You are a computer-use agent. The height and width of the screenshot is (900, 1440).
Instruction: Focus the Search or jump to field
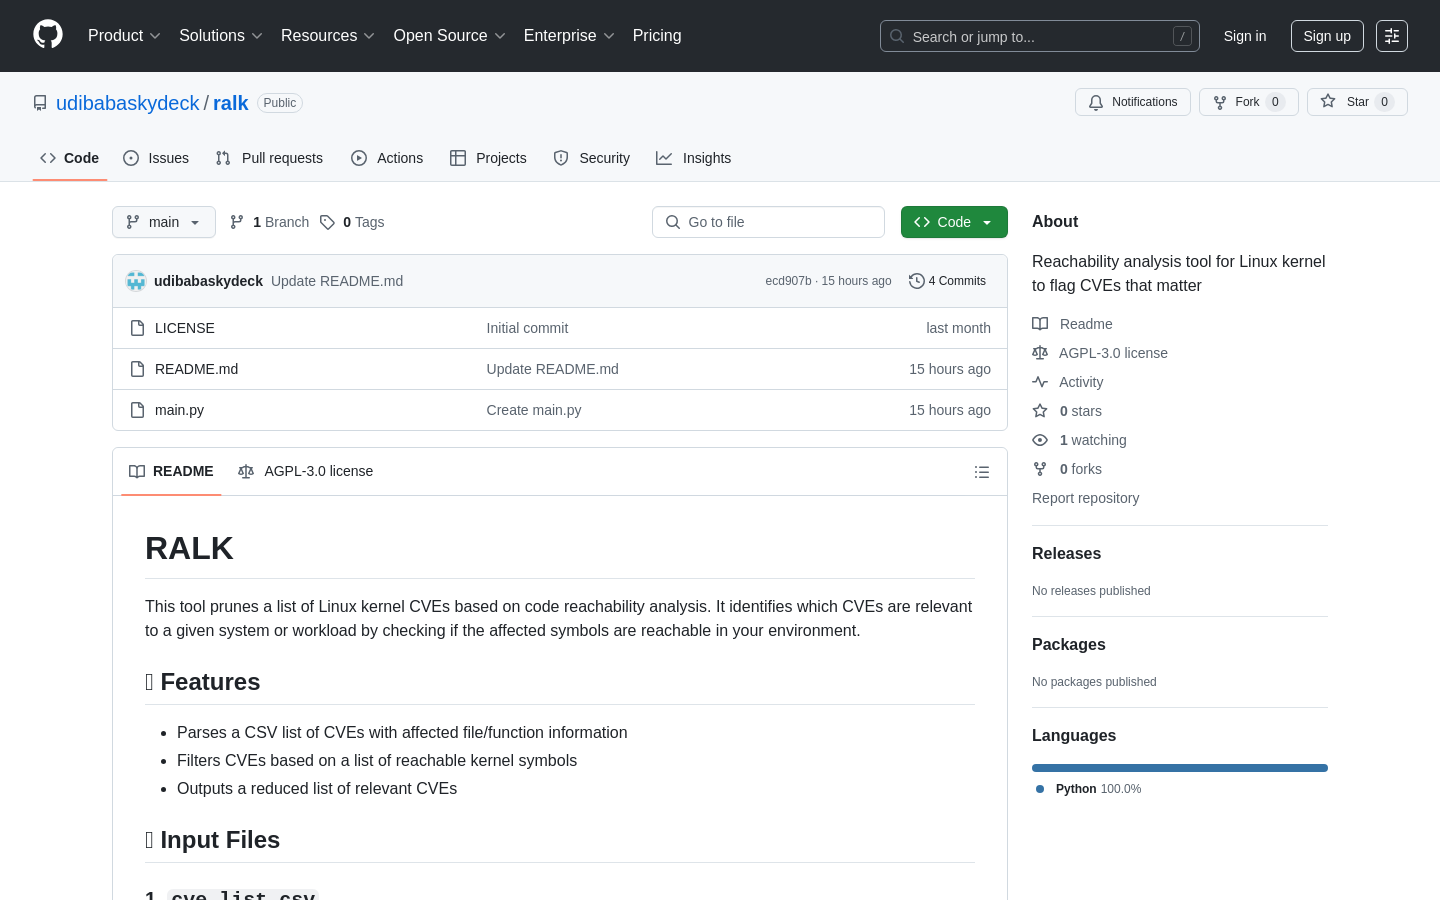pyautogui.click(x=1040, y=36)
